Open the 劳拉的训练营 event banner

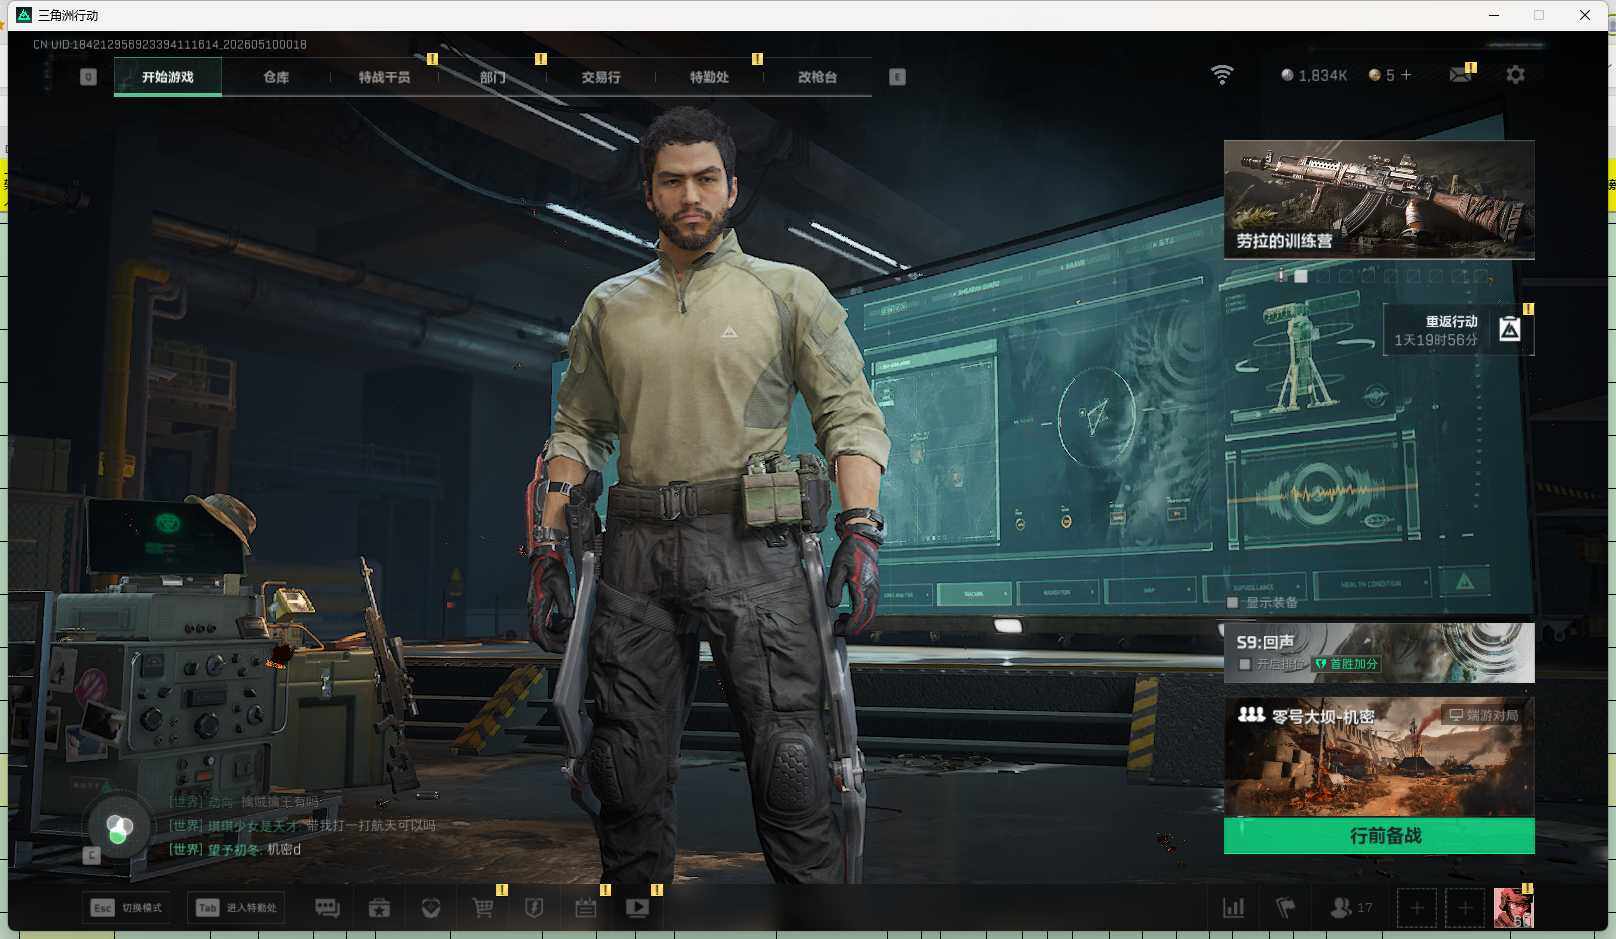pyautogui.click(x=1379, y=200)
